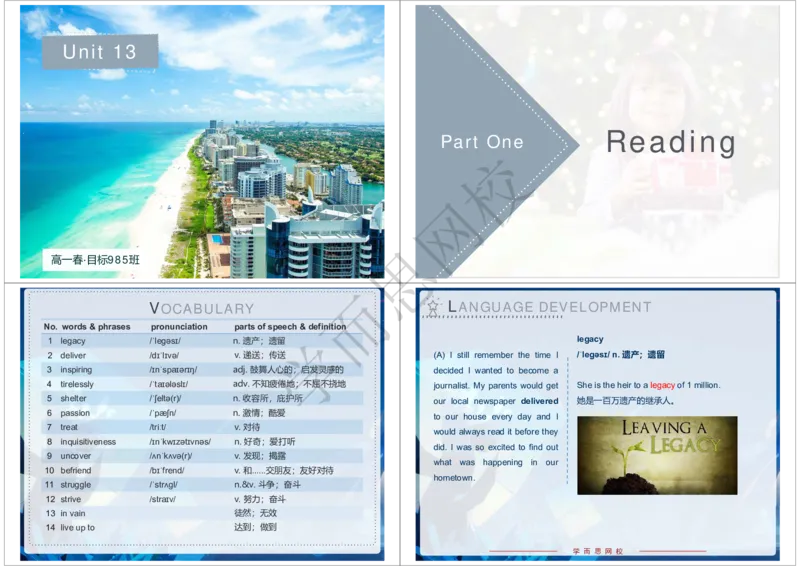Select the "words & phrases" column header
Image resolution: width=800 pixels, height=566 pixels.
click(x=96, y=327)
